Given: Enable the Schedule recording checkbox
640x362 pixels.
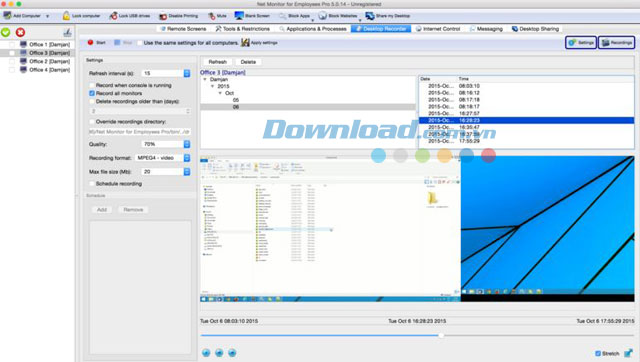Looking at the screenshot, I should [x=92, y=184].
